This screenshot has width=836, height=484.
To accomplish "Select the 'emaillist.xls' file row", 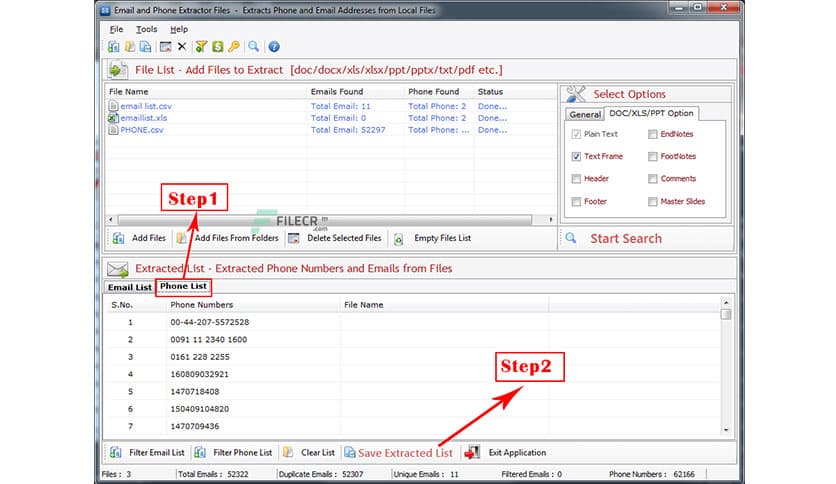I will tap(331, 118).
